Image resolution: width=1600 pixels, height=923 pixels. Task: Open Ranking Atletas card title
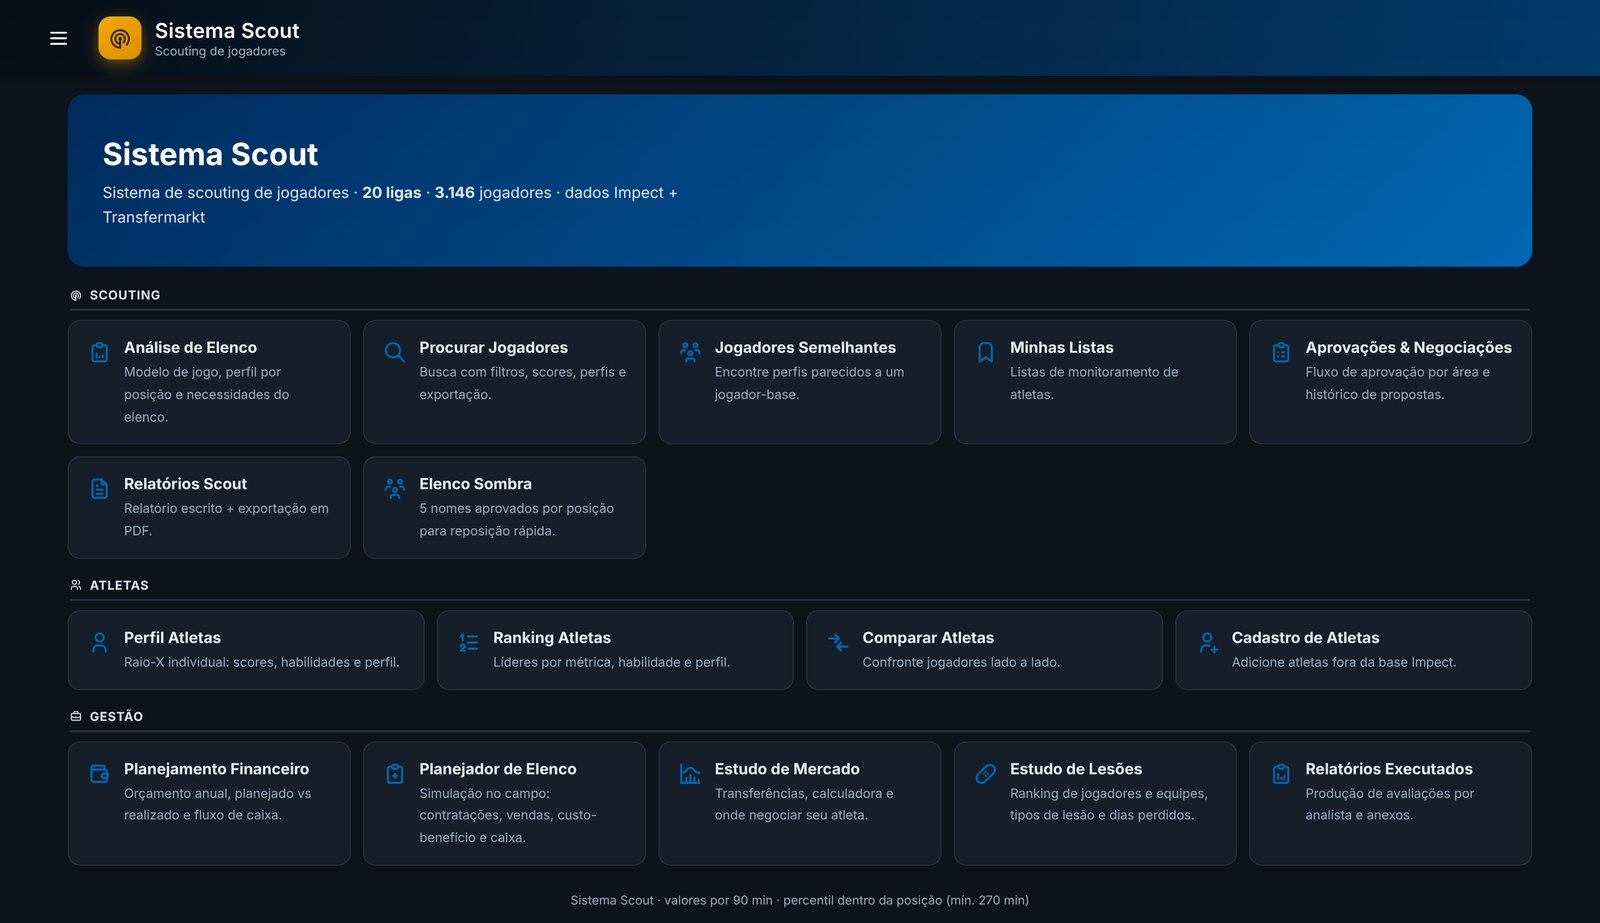click(x=551, y=637)
